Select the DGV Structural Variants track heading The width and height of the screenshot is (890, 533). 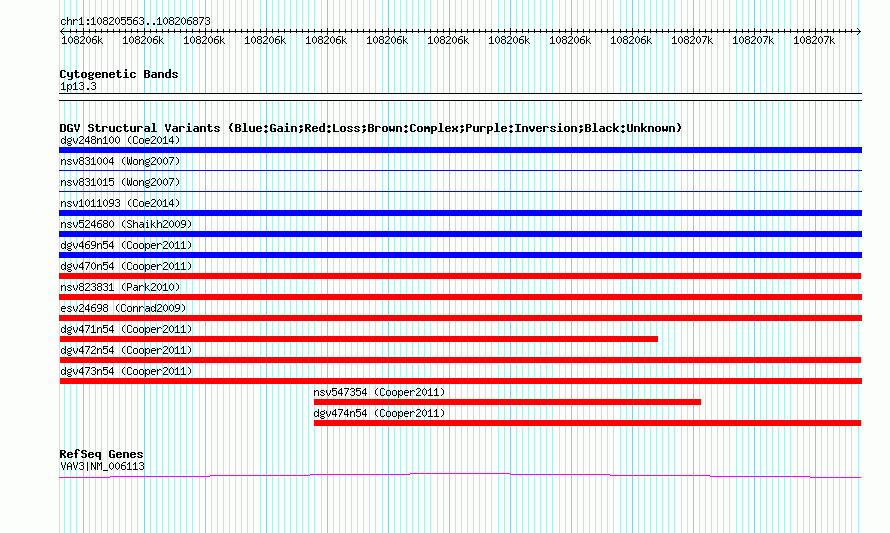click(x=371, y=128)
